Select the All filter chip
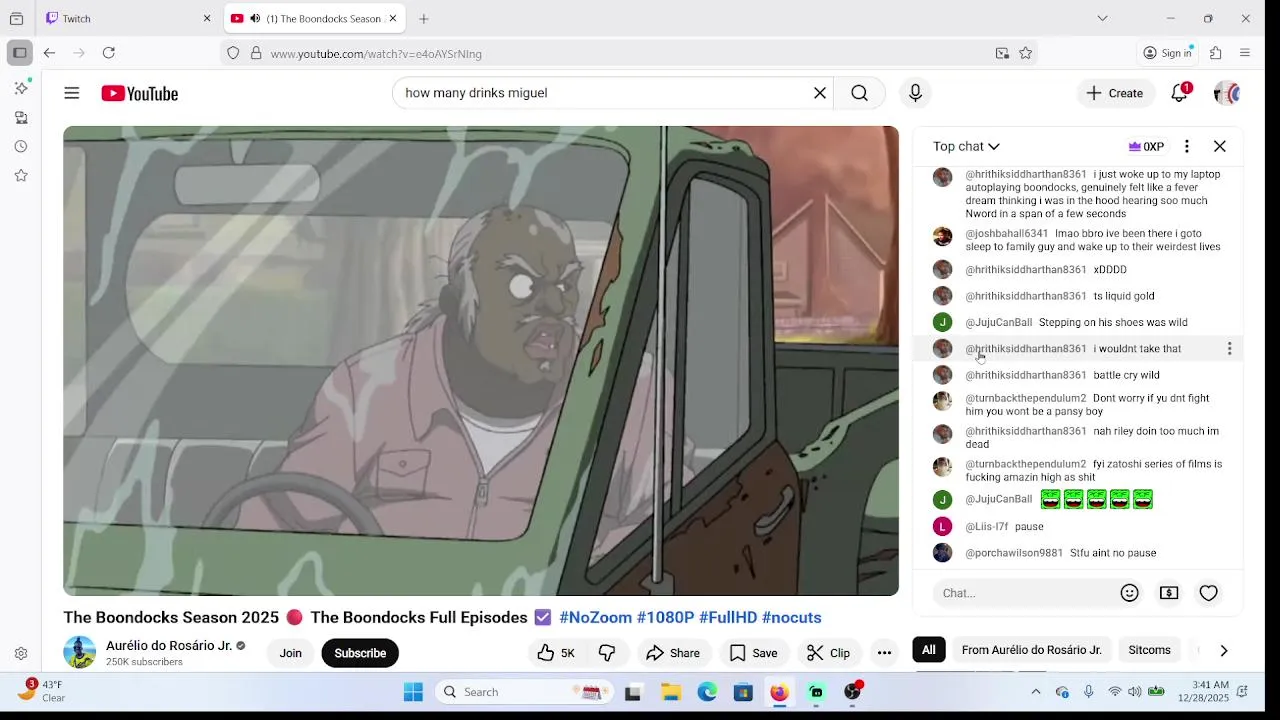This screenshot has width=1280, height=720. pyautogui.click(x=929, y=650)
